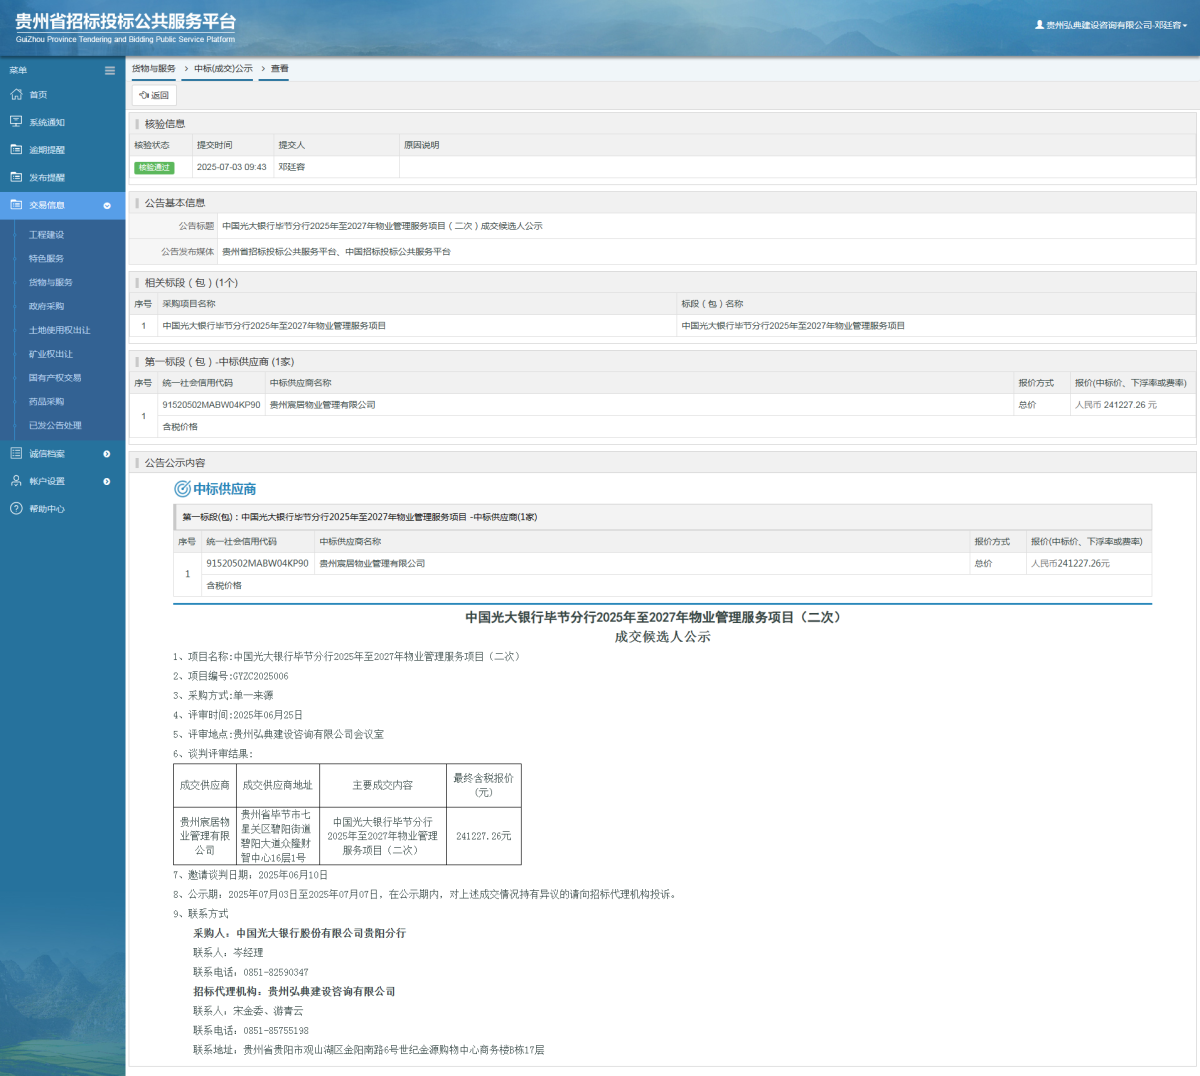The height and width of the screenshot is (1076, 1200).
Task: Click the 成交候选人公示 subtitle
Action: (662, 637)
